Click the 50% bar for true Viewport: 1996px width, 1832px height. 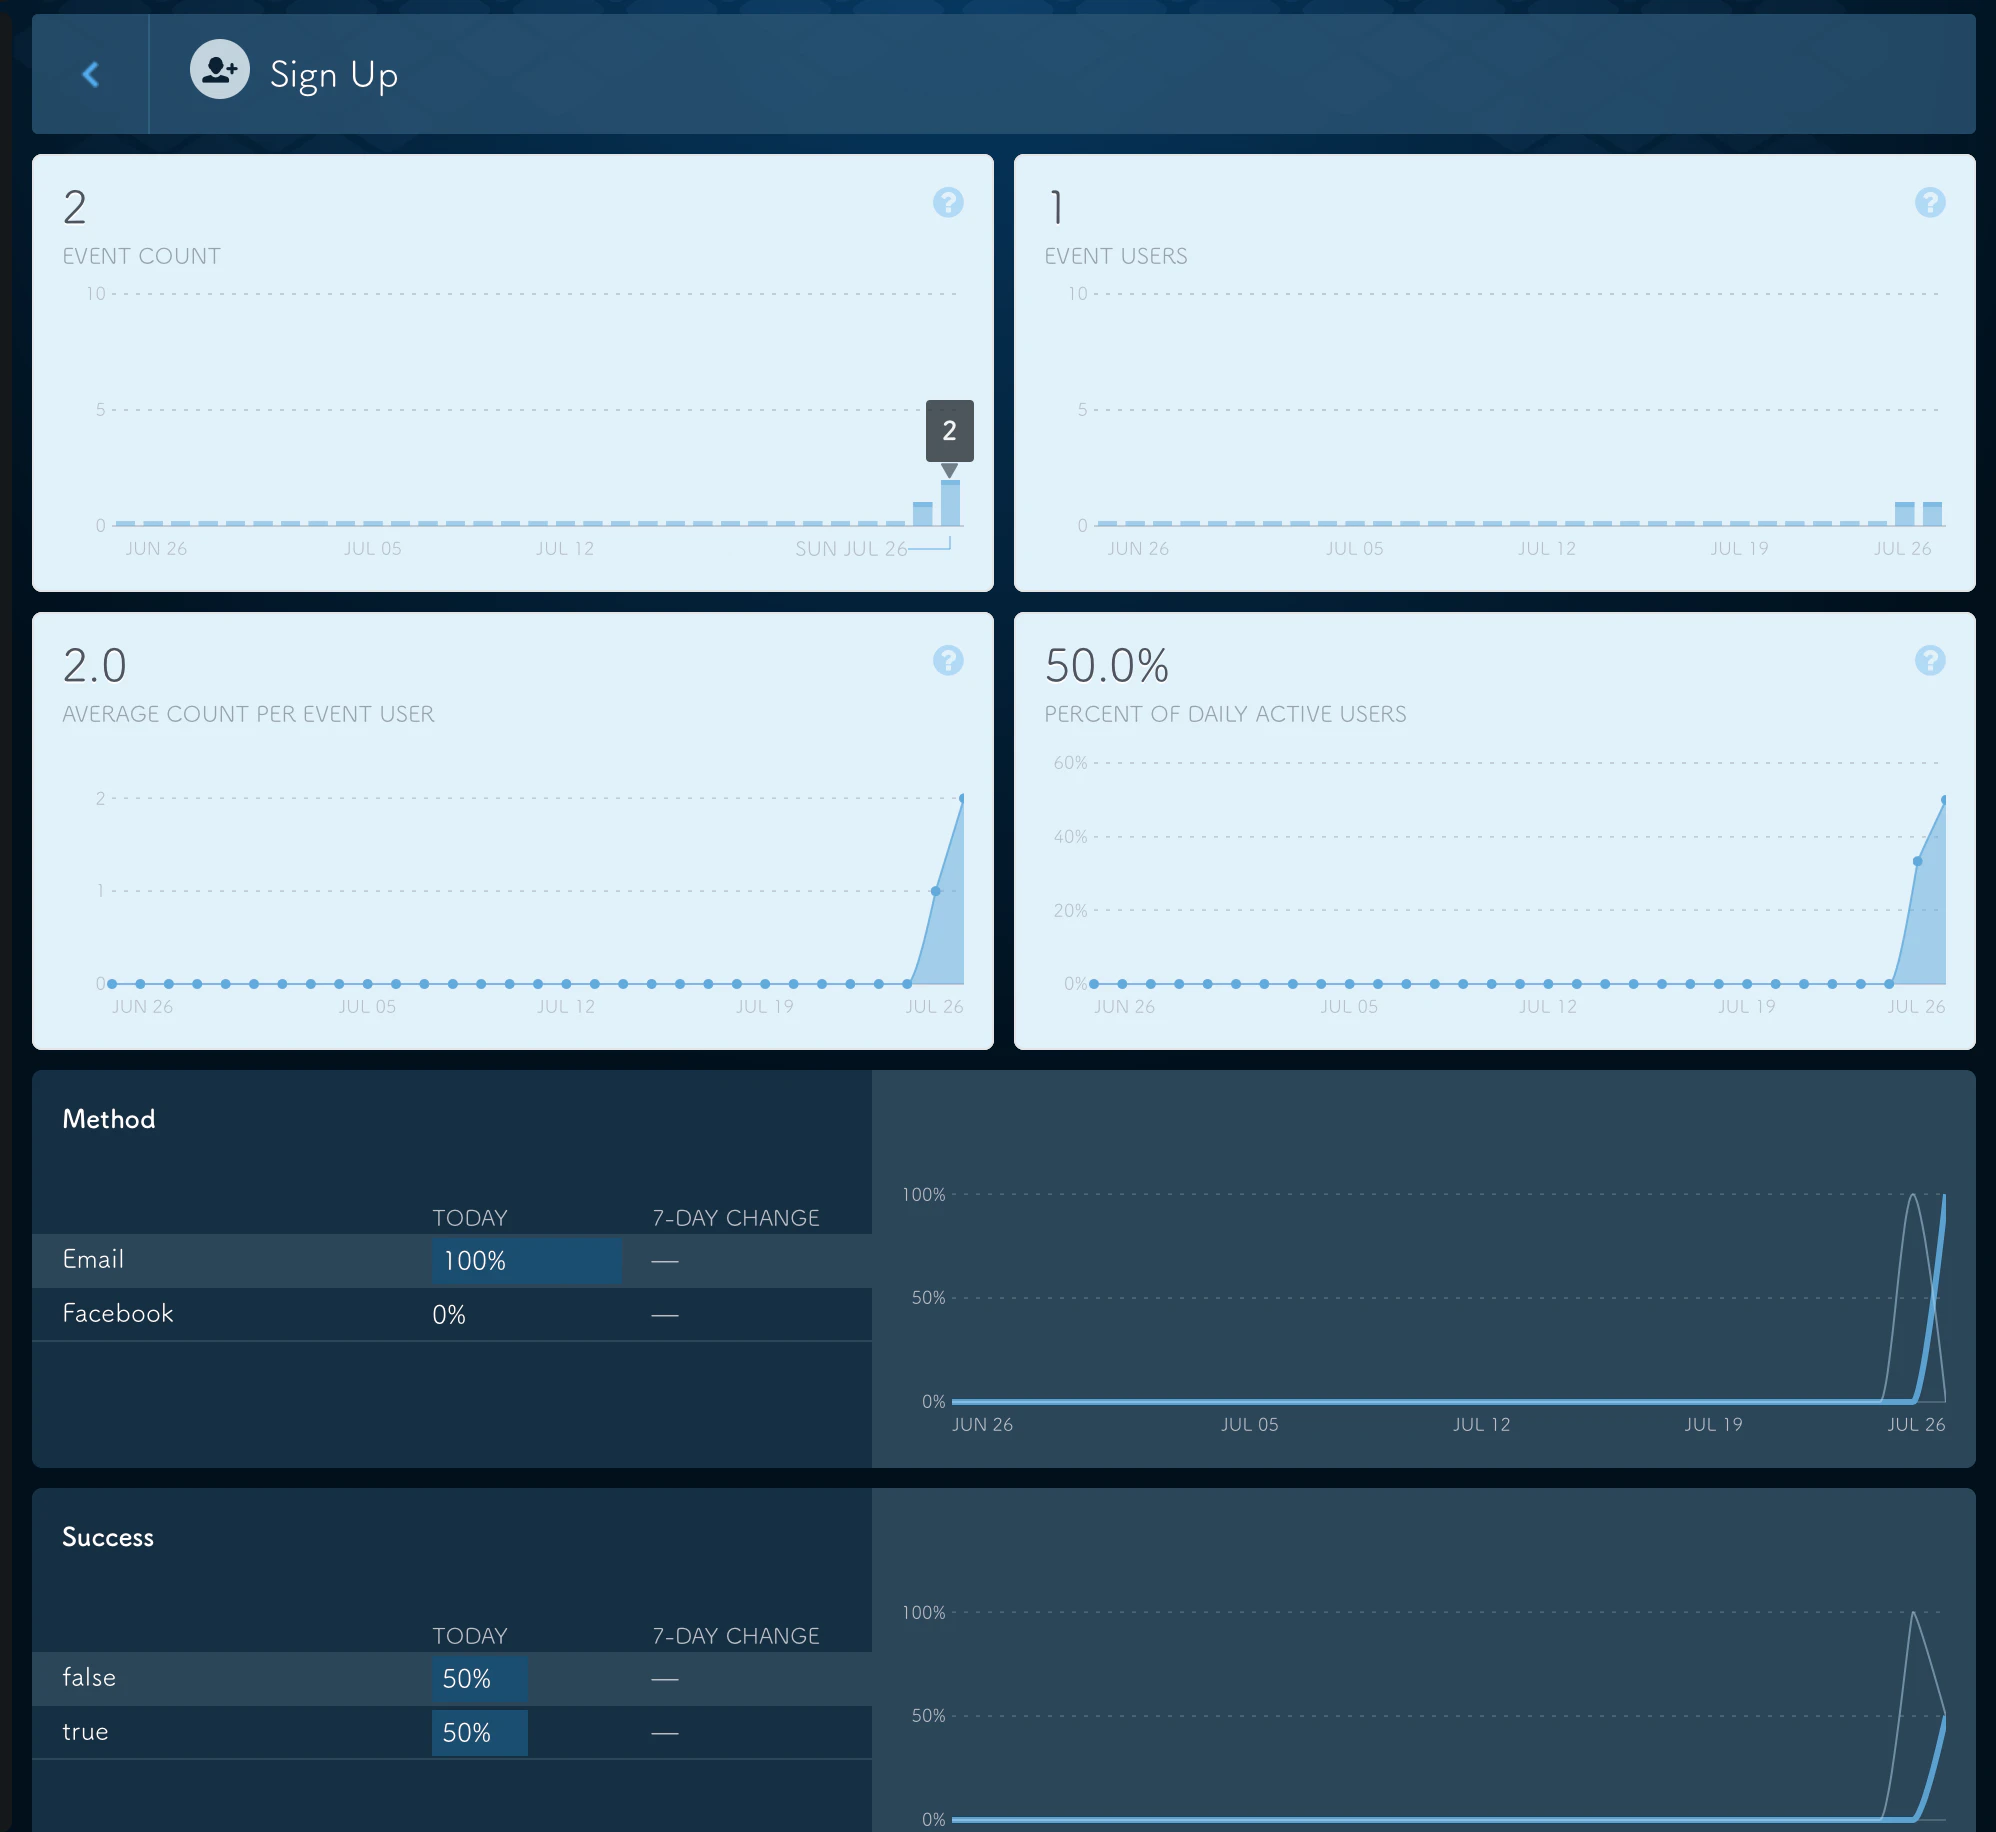tap(480, 1733)
